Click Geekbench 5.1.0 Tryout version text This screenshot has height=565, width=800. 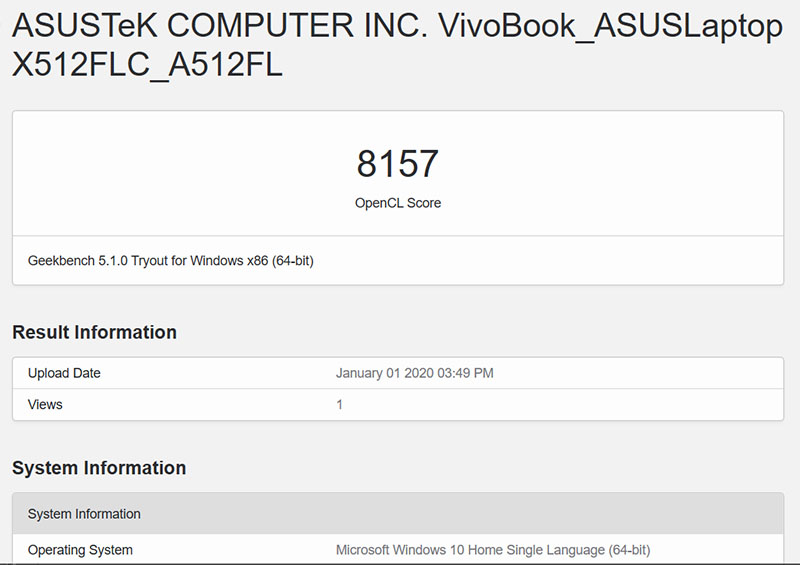[x=170, y=261]
